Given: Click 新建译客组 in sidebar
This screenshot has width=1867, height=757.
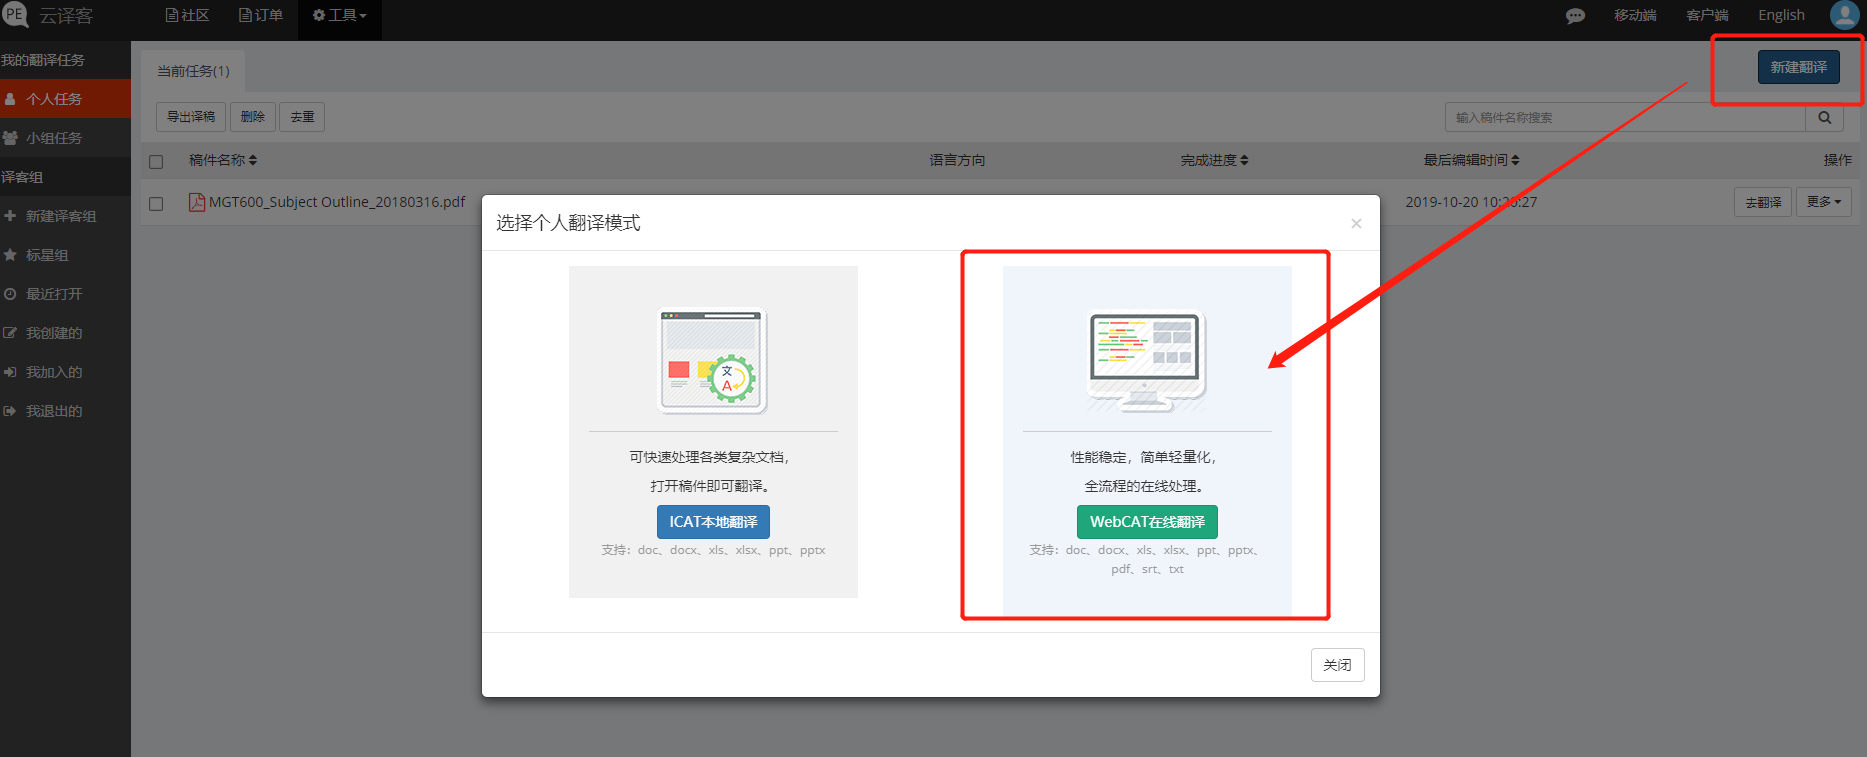Looking at the screenshot, I should point(65,216).
